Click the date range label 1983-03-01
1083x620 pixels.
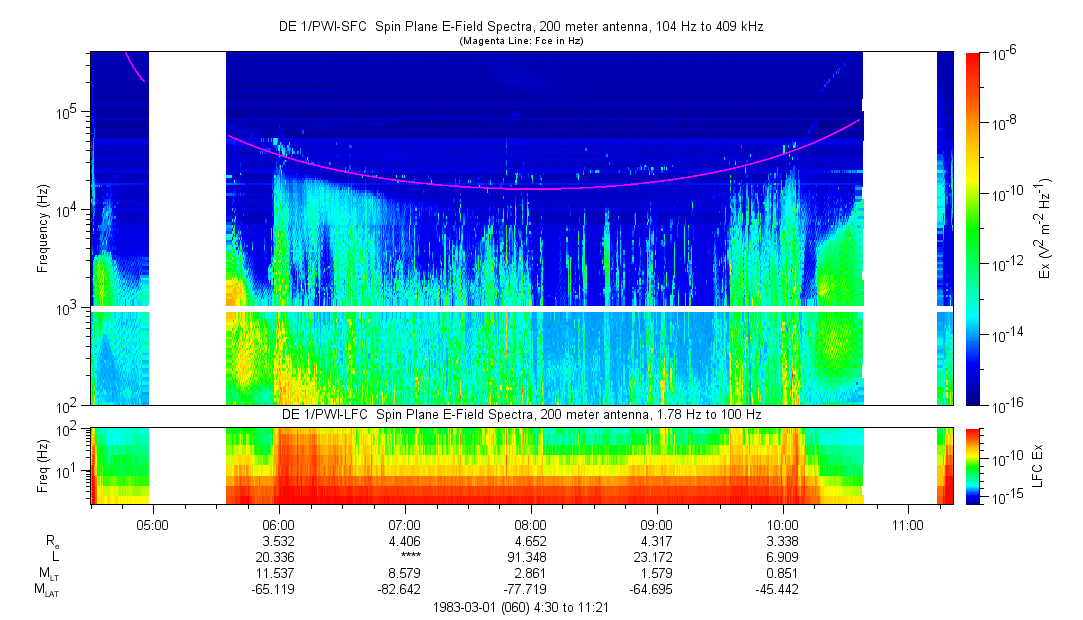520,607
